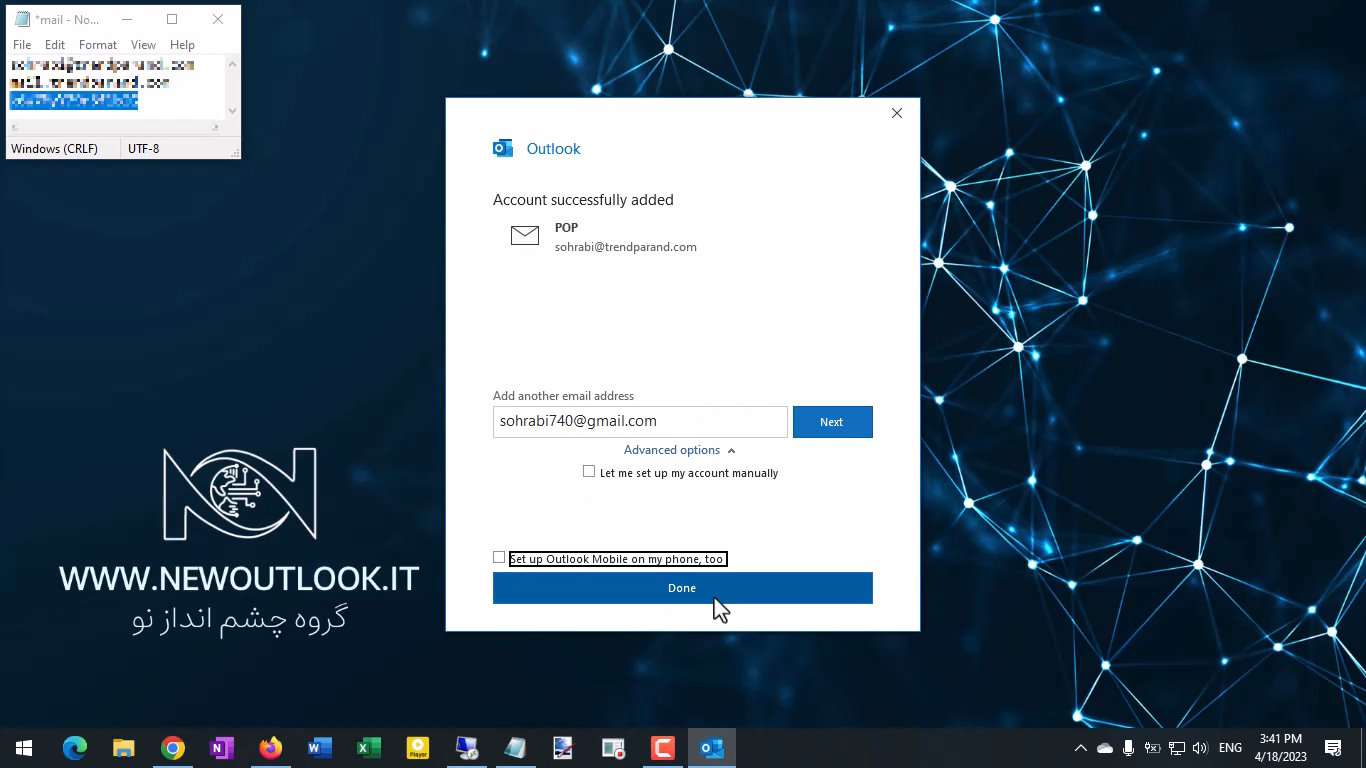Open volume control from tray
Screen dimensions: 1366x768
pos(1200,748)
